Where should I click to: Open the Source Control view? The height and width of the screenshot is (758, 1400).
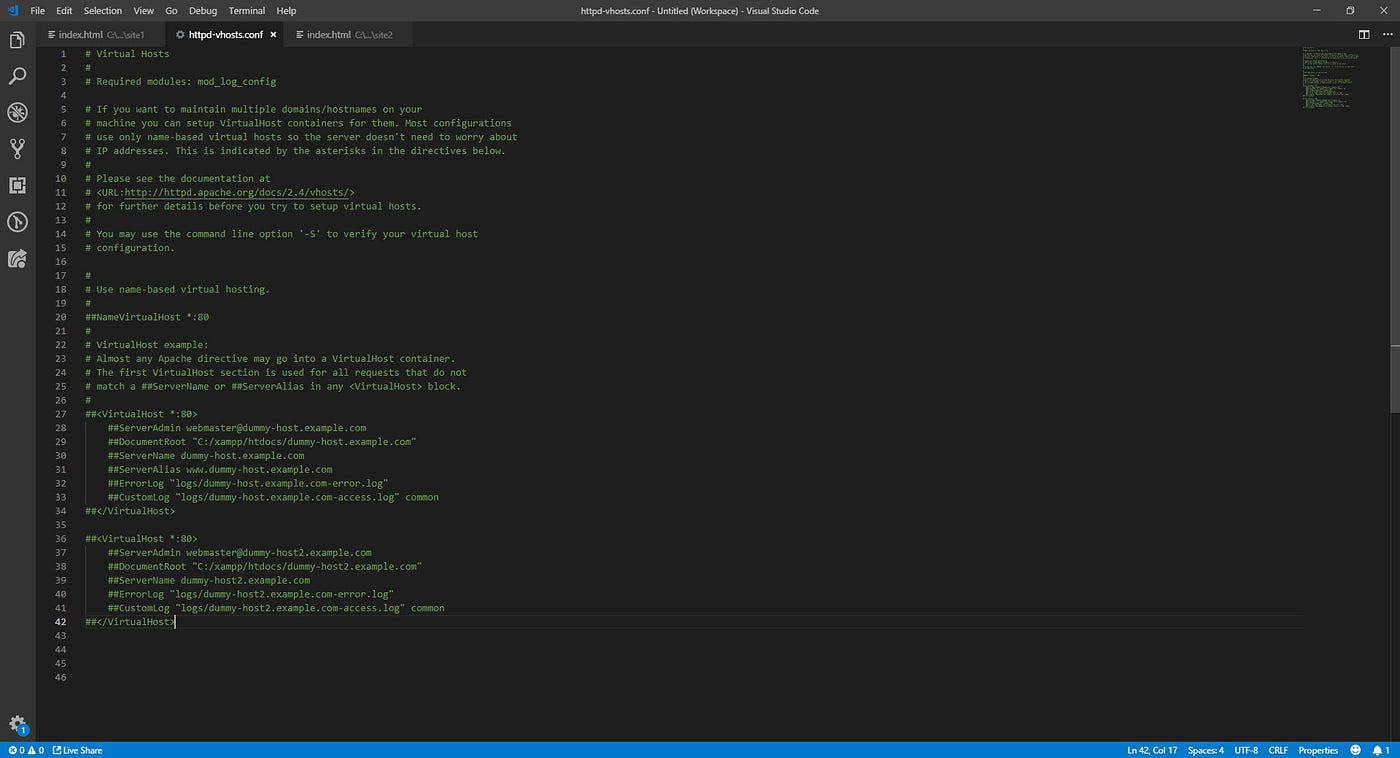click(17, 149)
